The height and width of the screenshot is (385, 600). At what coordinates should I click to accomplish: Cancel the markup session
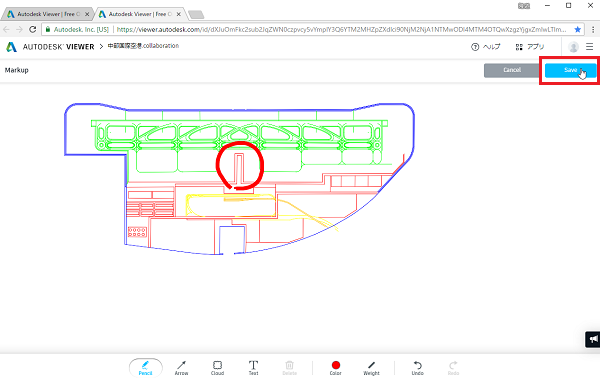(x=512, y=70)
